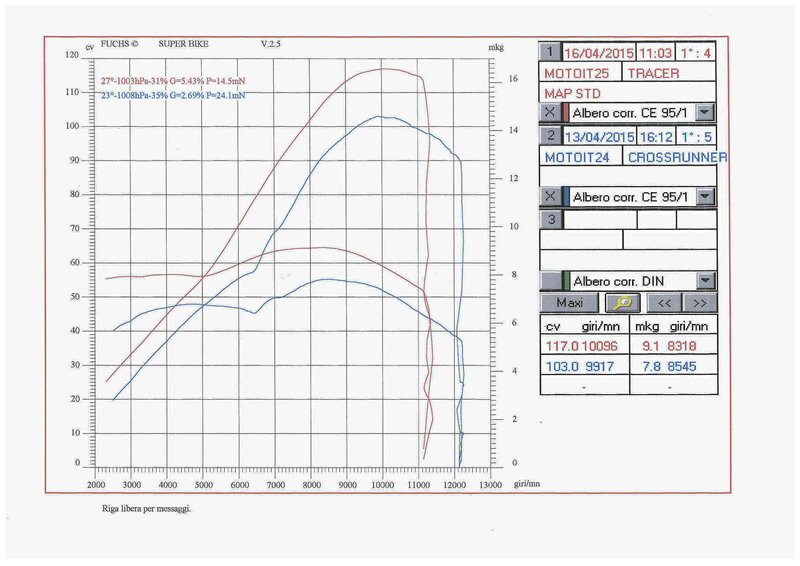
Task: Toggle the empty box for run 3
Action: coord(549,281)
